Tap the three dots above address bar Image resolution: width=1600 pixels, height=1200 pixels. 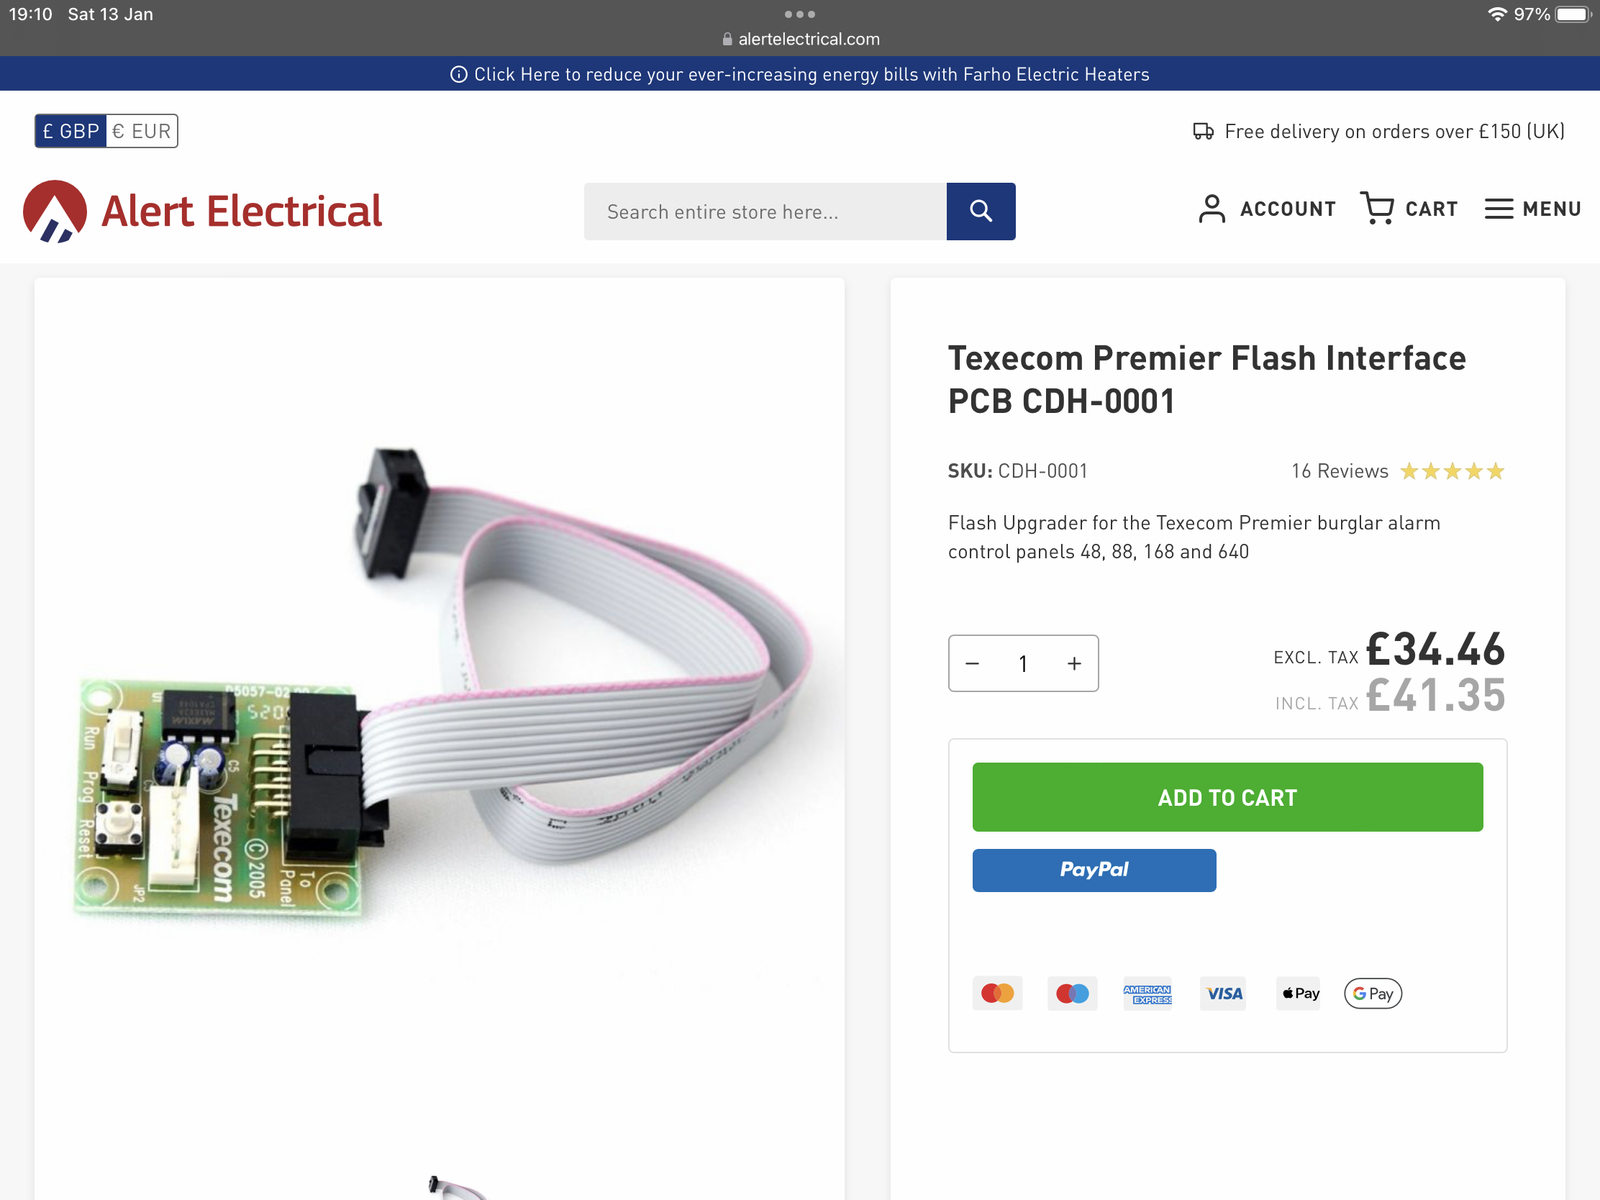[x=800, y=14]
